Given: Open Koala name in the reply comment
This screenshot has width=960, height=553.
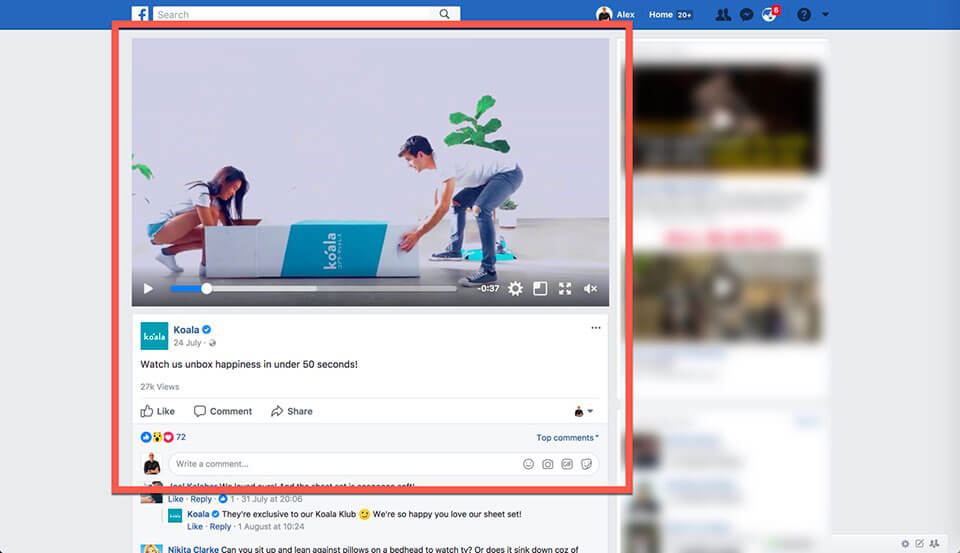Looking at the screenshot, I should coord(198,514).
